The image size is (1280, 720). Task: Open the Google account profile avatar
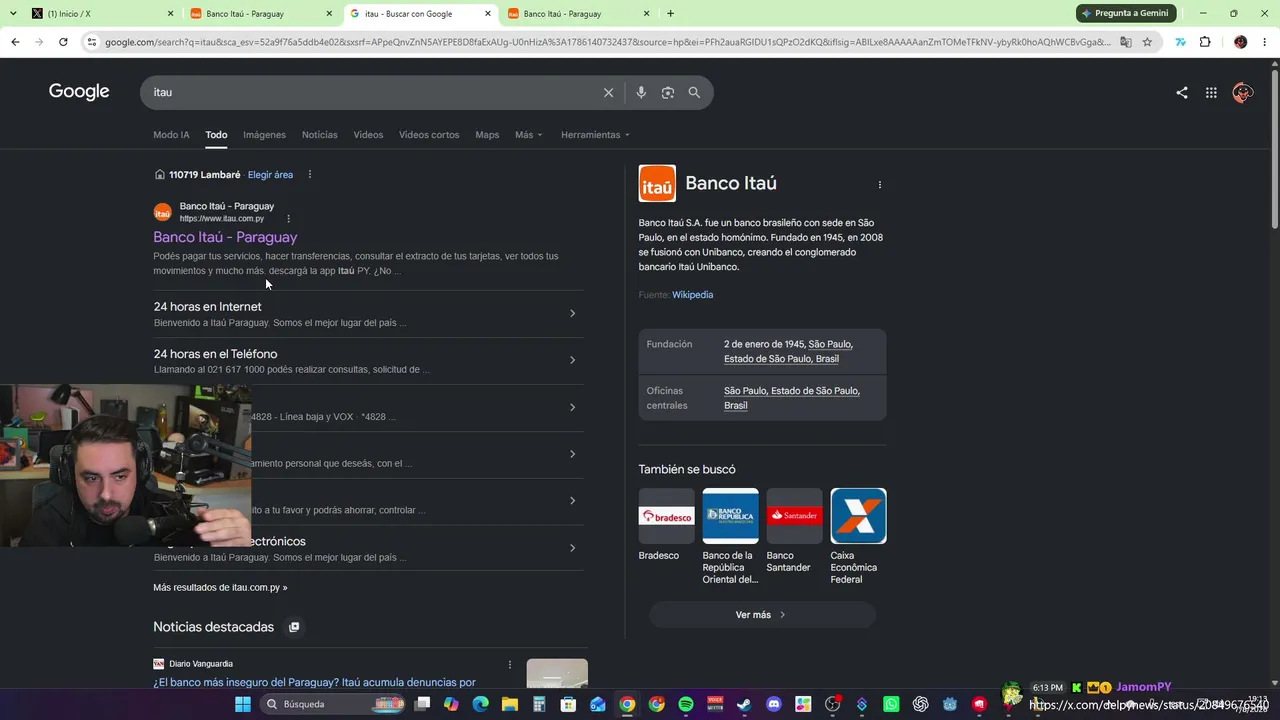tap(1243, 92)
